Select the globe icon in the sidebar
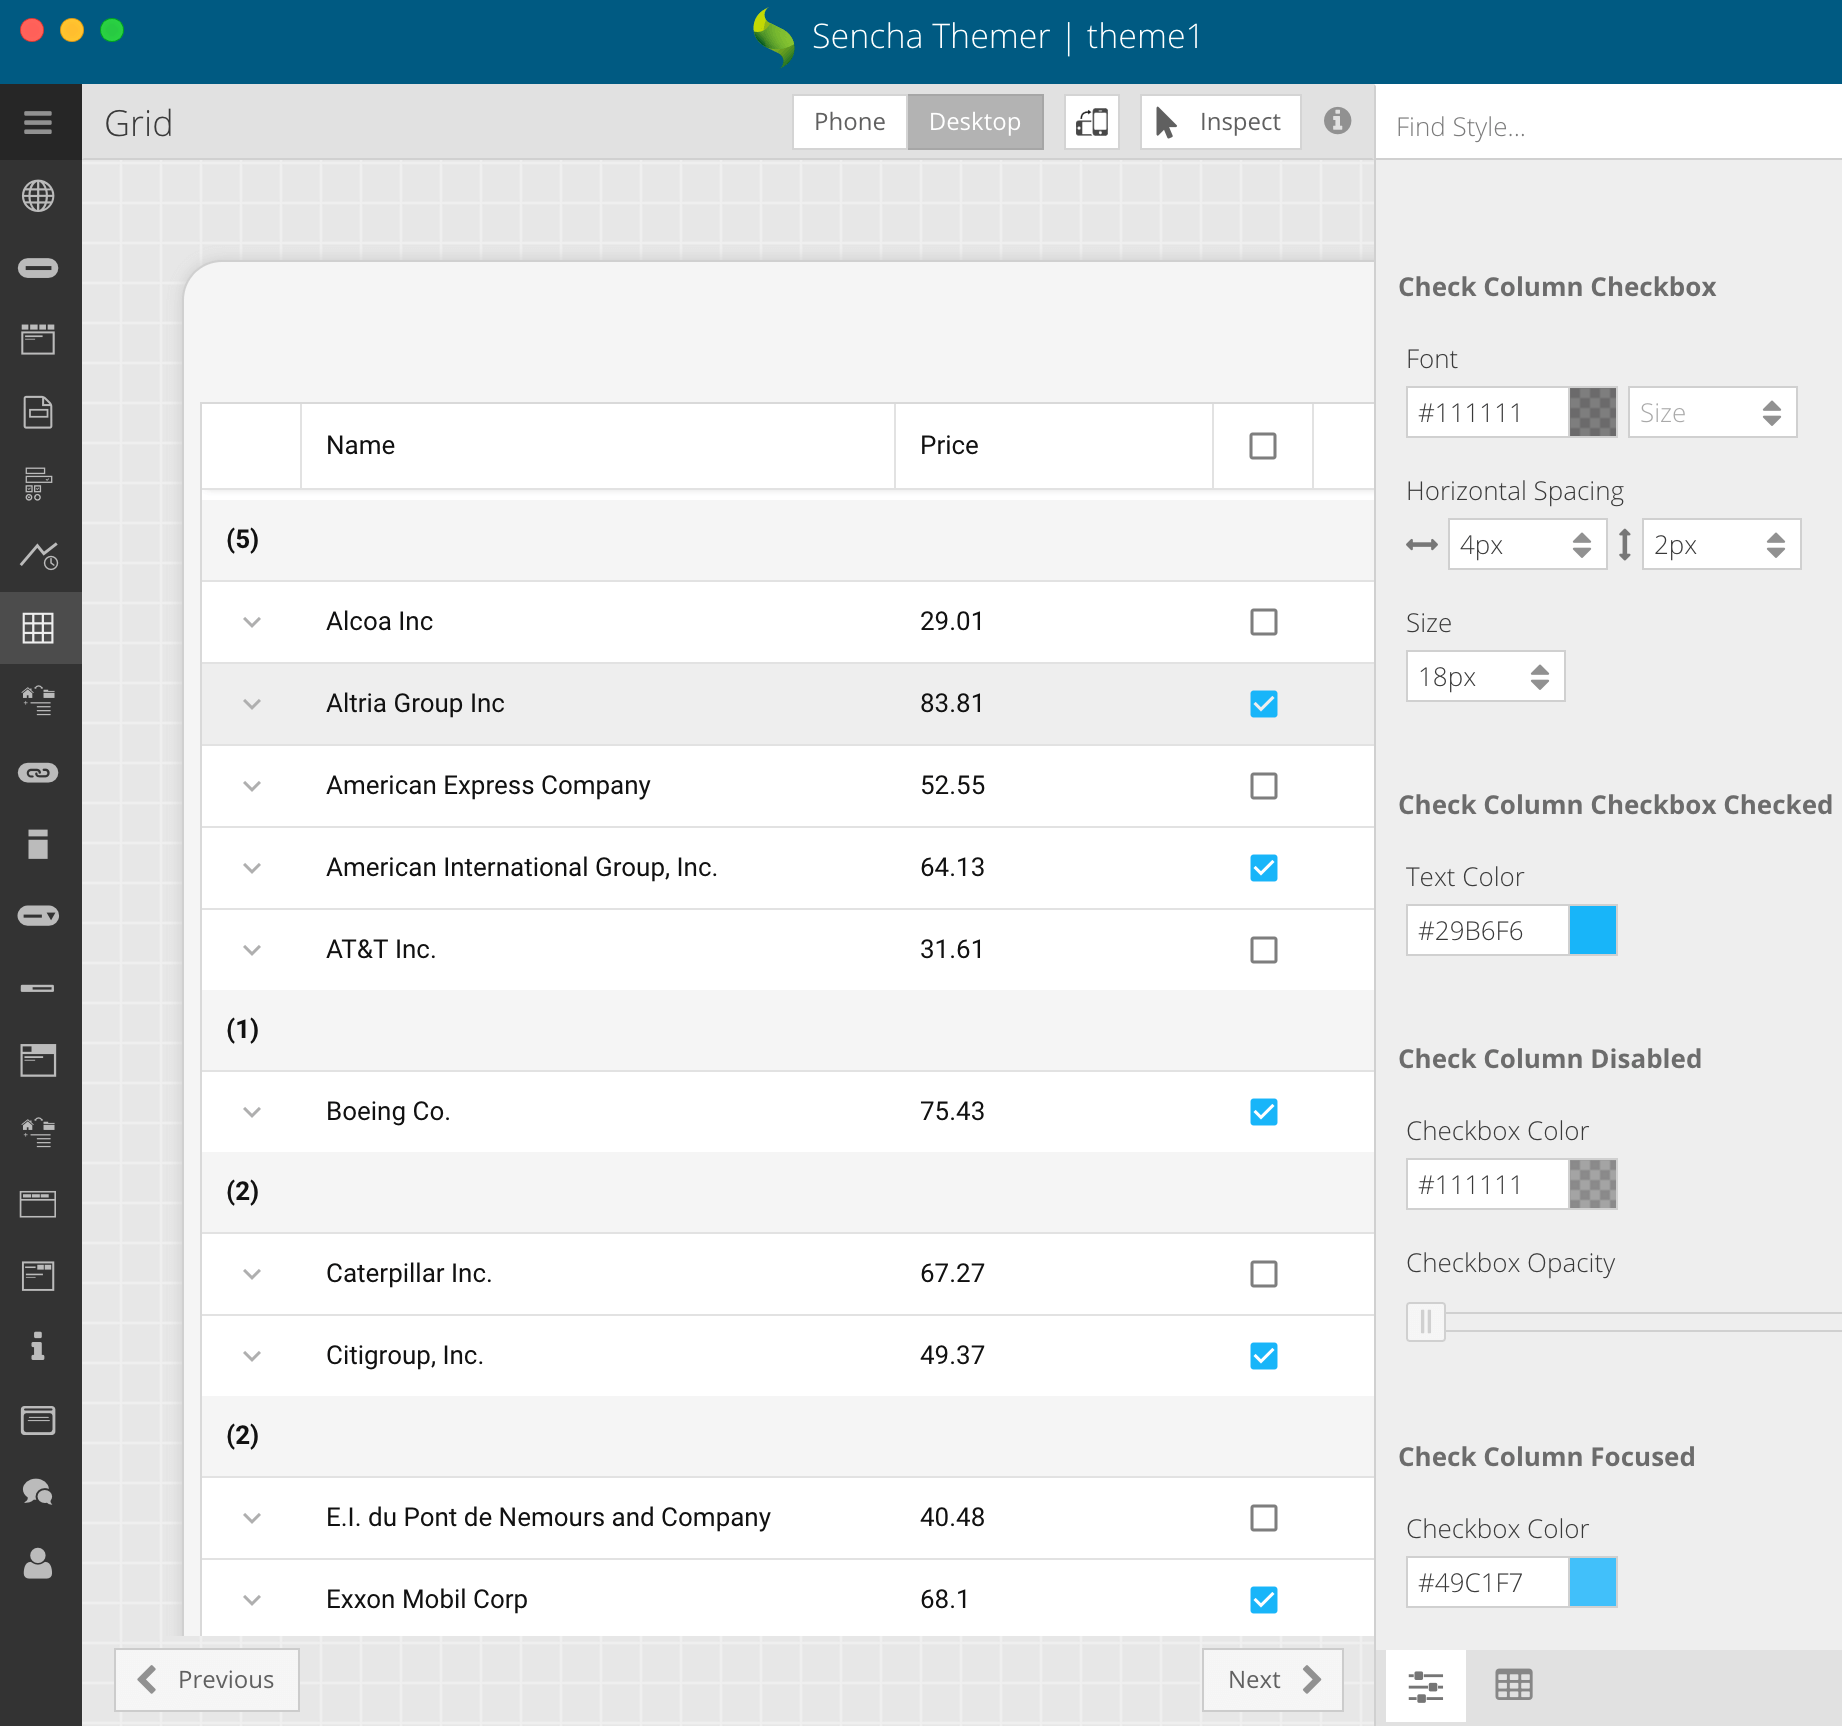 (x=38, y=196)
